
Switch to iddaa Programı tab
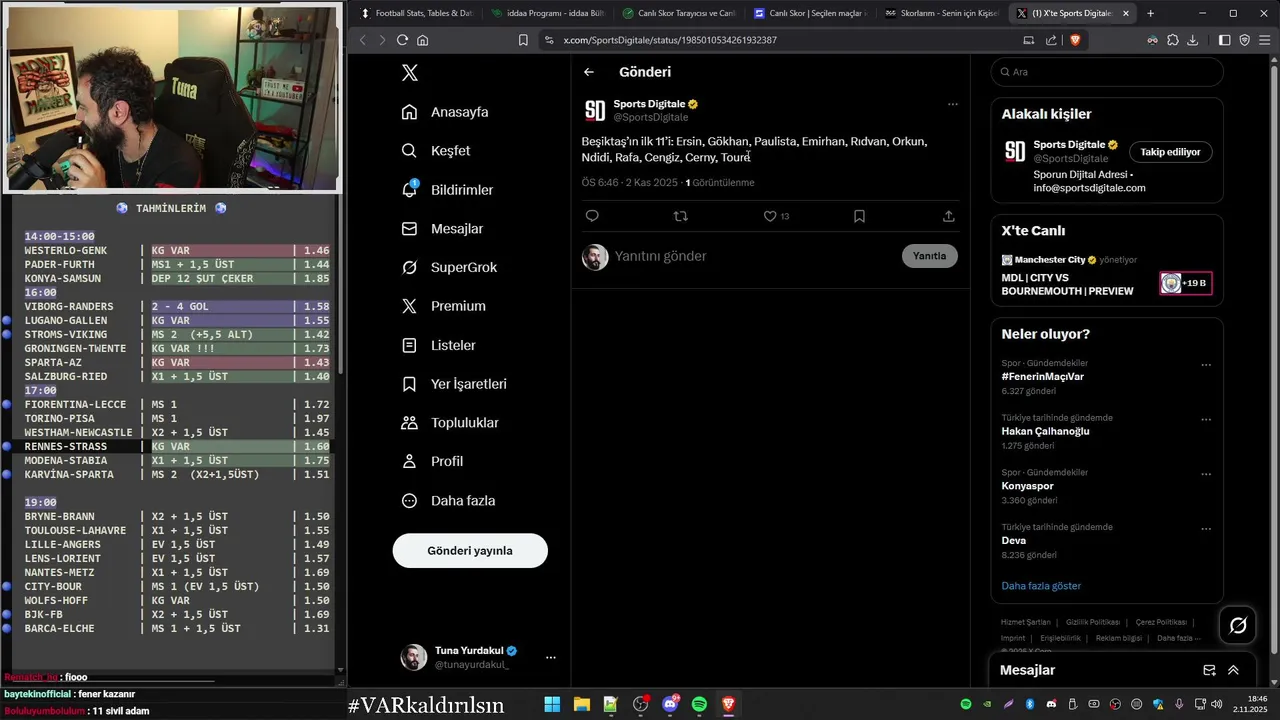tap(547, 13)
